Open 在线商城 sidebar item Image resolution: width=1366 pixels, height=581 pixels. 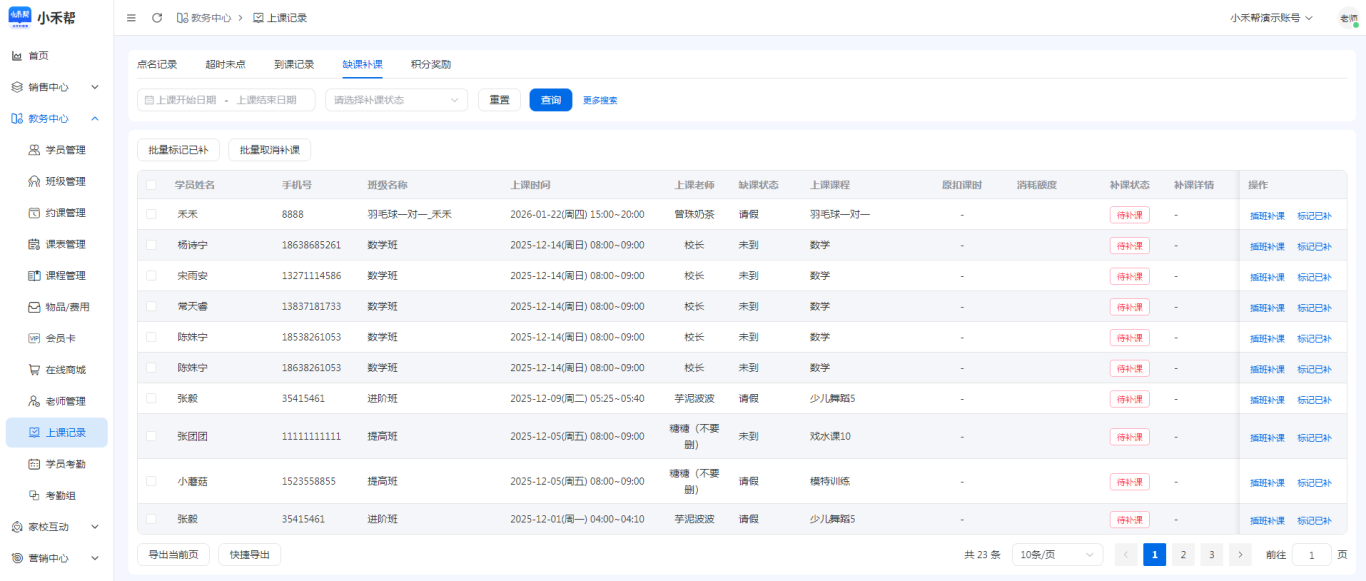66,370
